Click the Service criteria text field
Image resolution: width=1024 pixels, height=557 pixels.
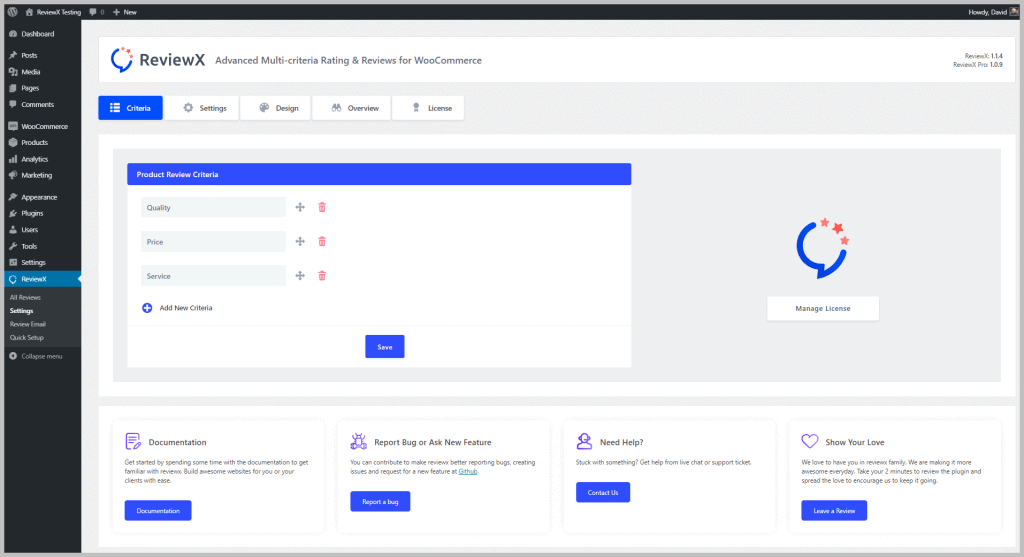click(213, 275)
